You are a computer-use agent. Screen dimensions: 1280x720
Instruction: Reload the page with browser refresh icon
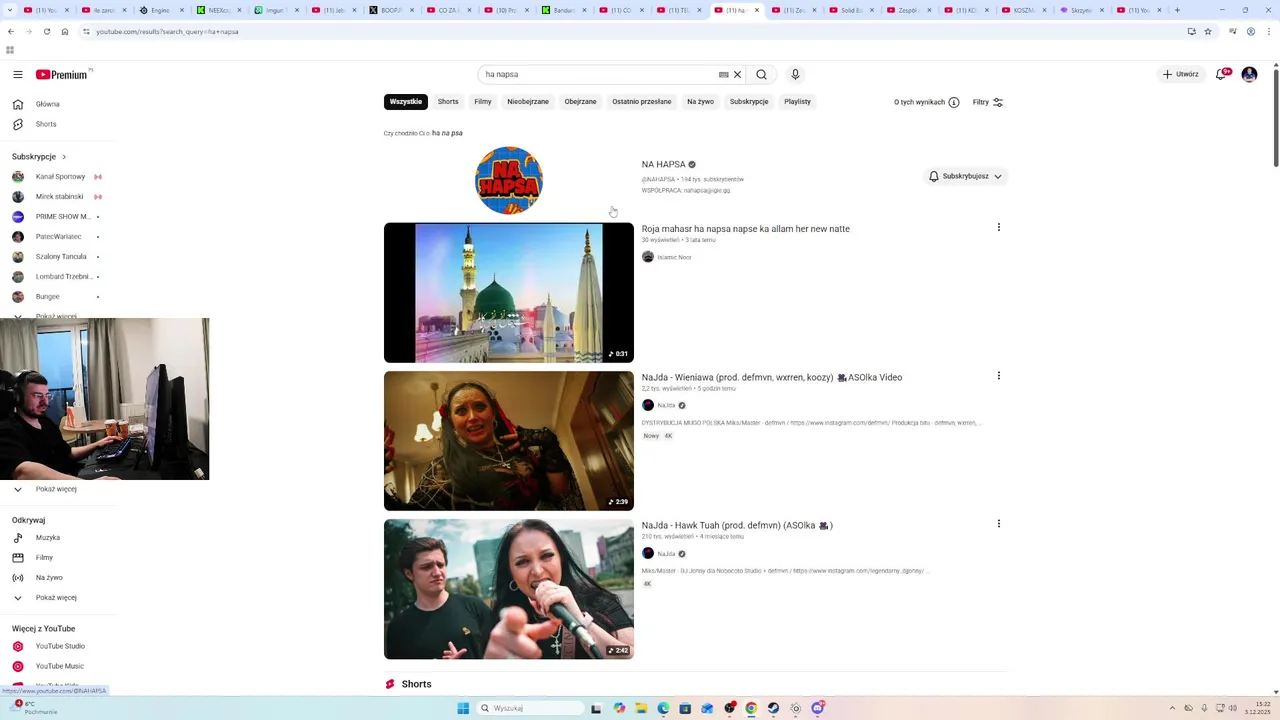point(46,32)
